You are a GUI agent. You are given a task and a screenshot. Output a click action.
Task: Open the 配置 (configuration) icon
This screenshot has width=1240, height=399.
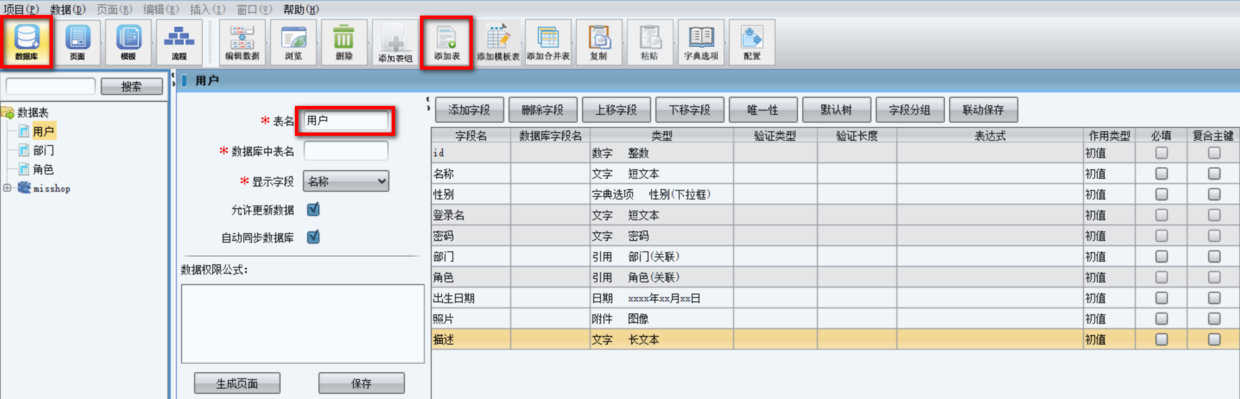pyautogui.click(x=752, y=42)
